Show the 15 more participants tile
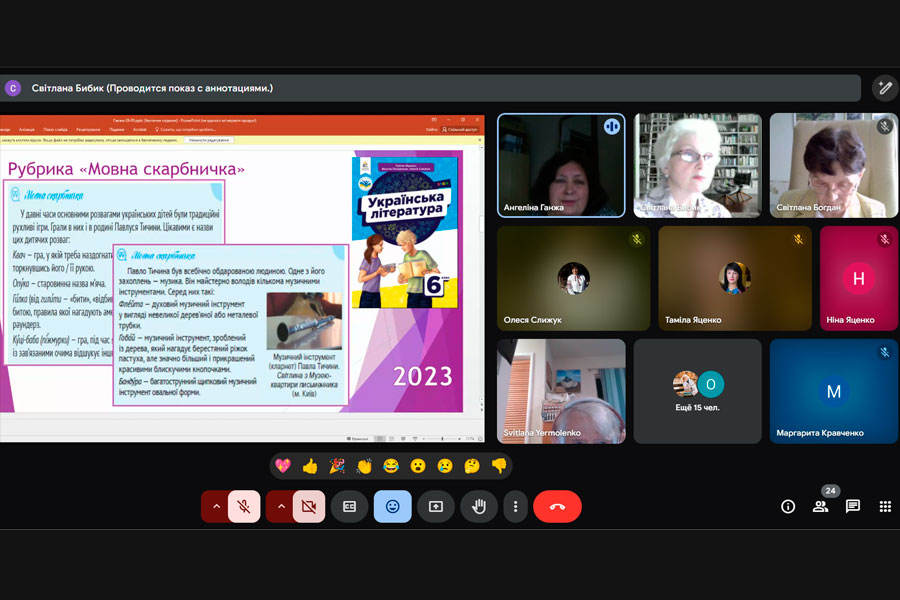900x600 pixels. pyautogui.click(x=697, y=391)
